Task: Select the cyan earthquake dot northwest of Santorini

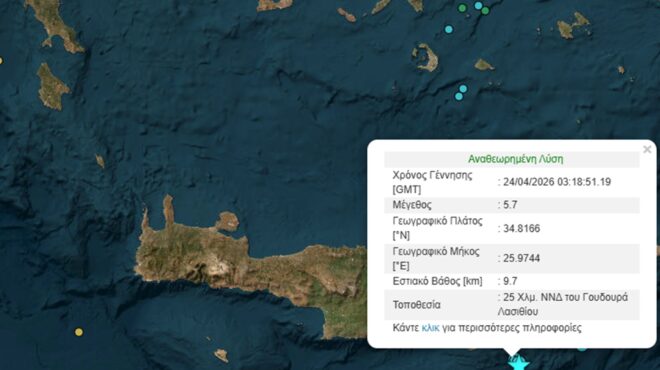Action: pos(449,29)
